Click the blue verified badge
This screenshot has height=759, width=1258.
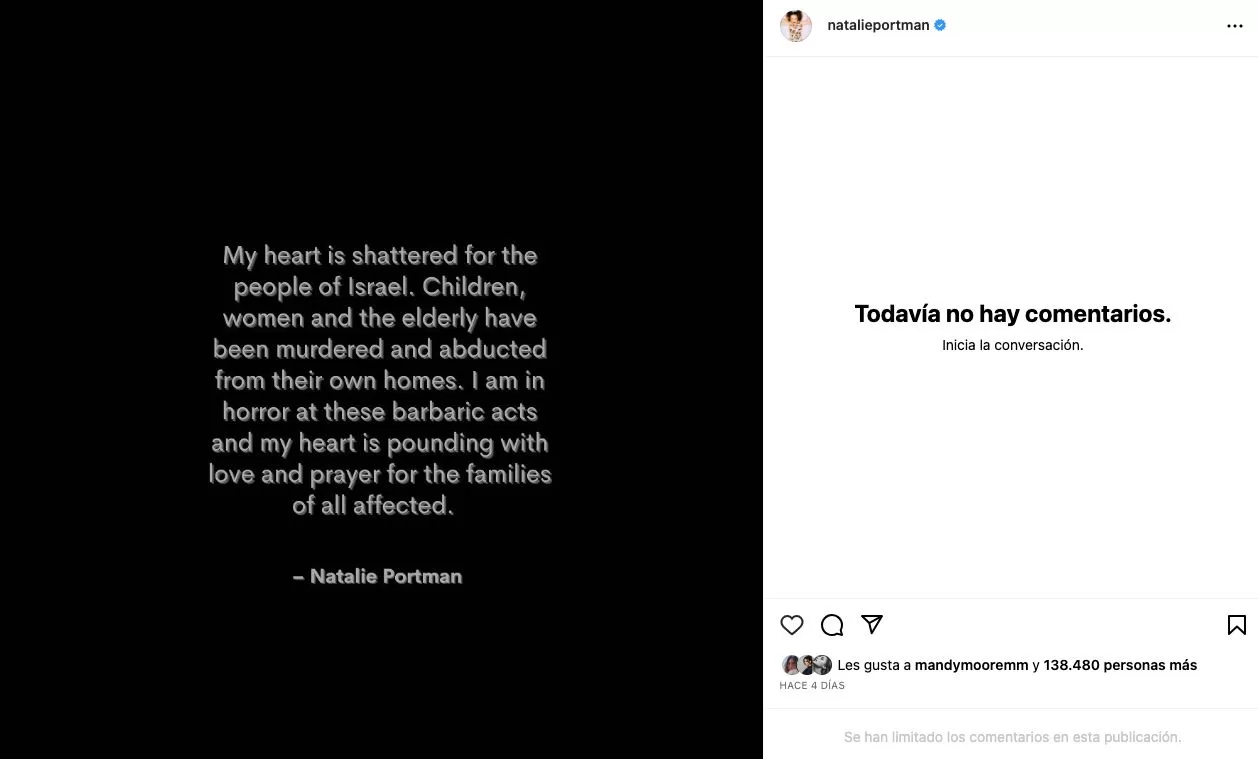[940, 26]
